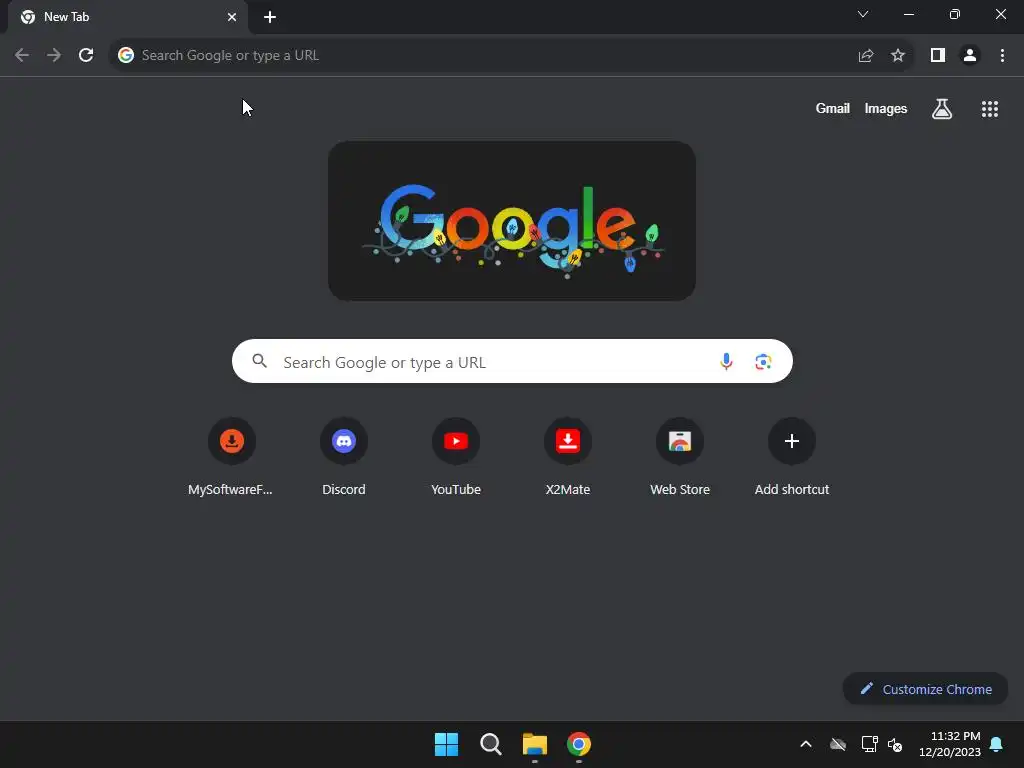Image resolution: width=1024 pixels, height=768 pixels.
Task: Open the MySoftwareF... shortcut
Action: [x=231, y=457]
